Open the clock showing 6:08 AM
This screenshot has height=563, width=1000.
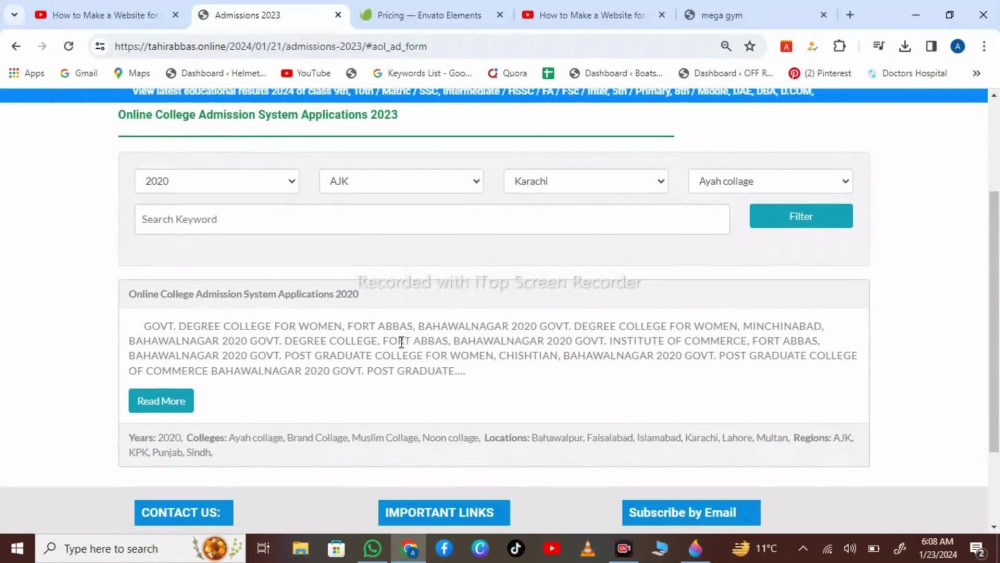click(x=938, y=548)
